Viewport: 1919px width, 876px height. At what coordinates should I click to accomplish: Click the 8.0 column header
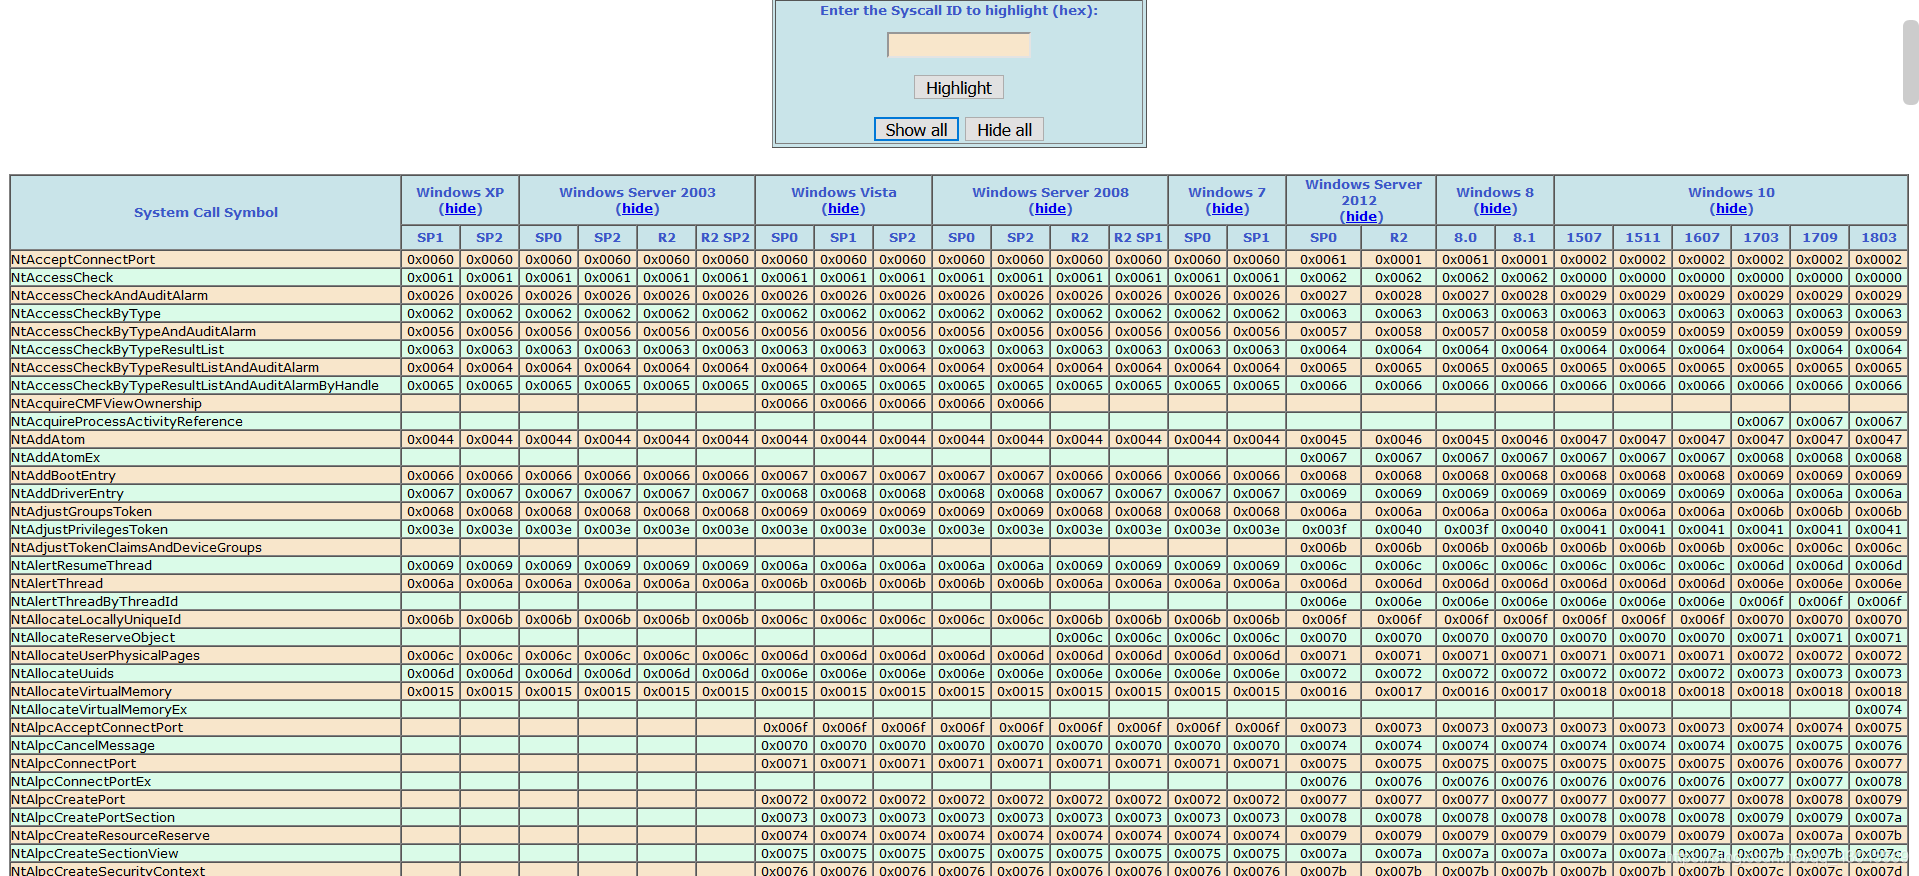point(1465,238)
